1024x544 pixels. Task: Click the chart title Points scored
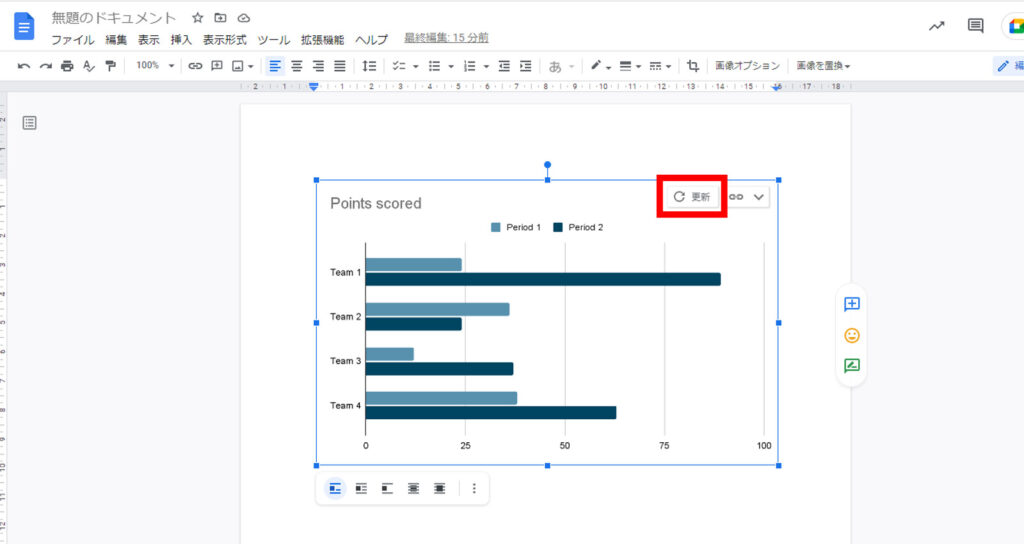(376, 203)
